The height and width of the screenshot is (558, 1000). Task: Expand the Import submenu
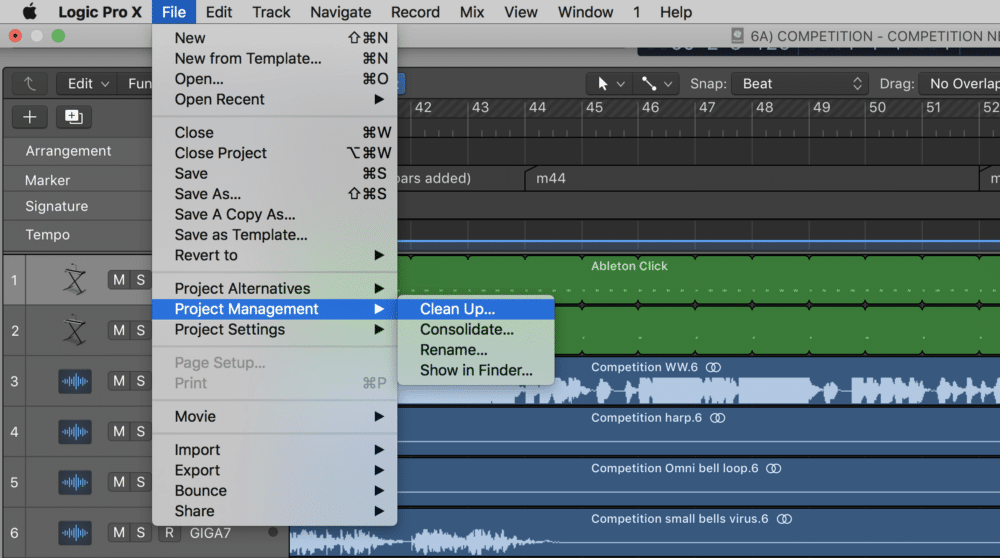click(x=274, y=450)
